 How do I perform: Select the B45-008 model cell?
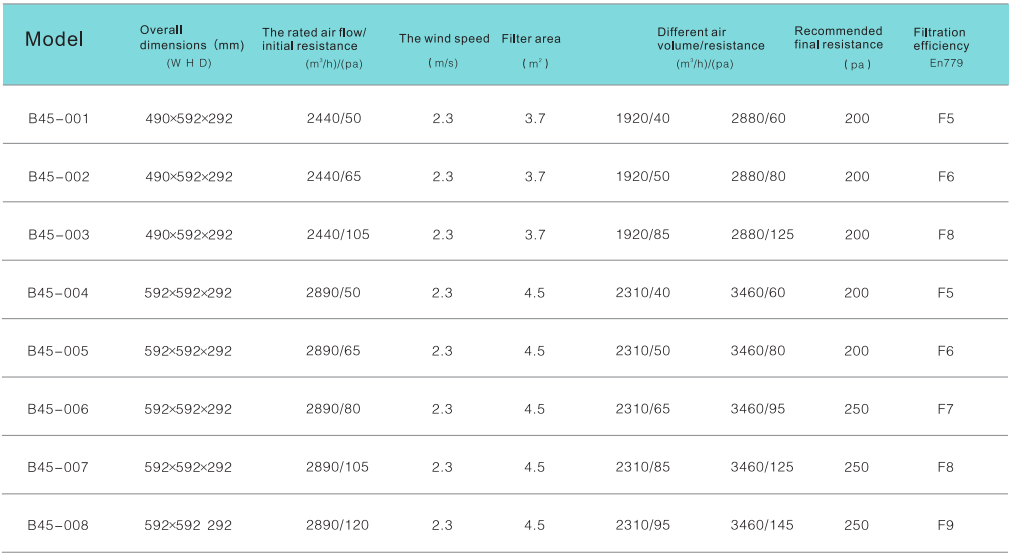click(59, 526)
